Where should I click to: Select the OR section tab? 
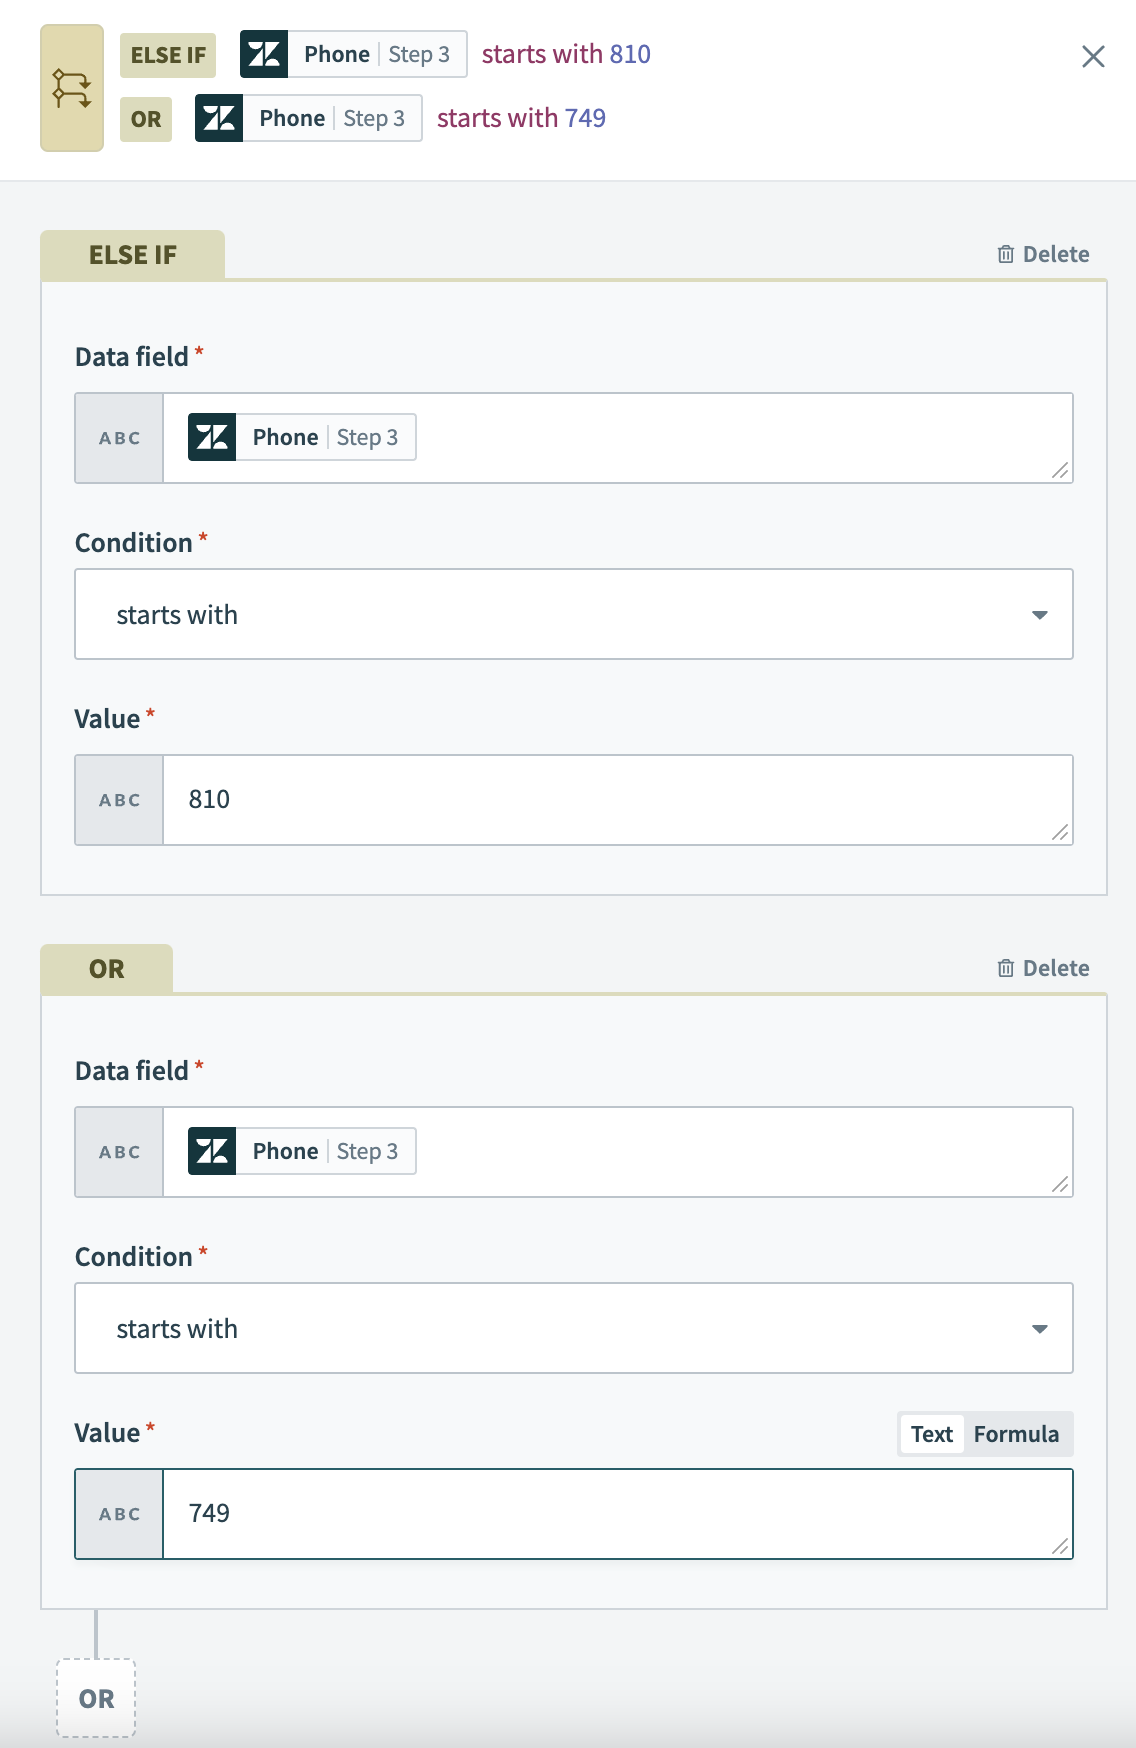coord(107,969)
